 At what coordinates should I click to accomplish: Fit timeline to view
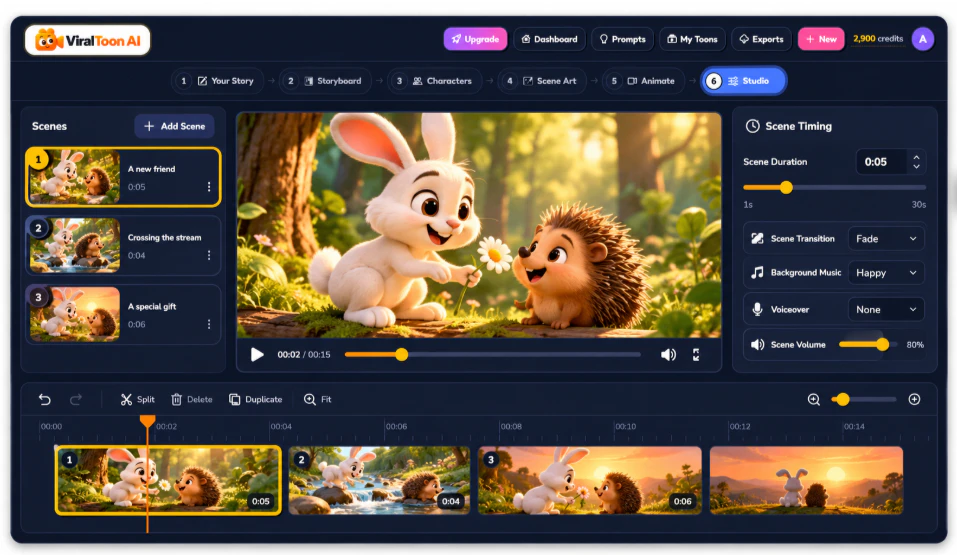pos(317,399)
